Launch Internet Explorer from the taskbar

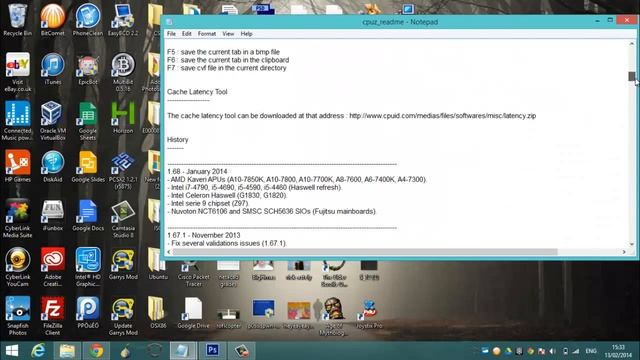pyautogui.click(x=39, y=351)
